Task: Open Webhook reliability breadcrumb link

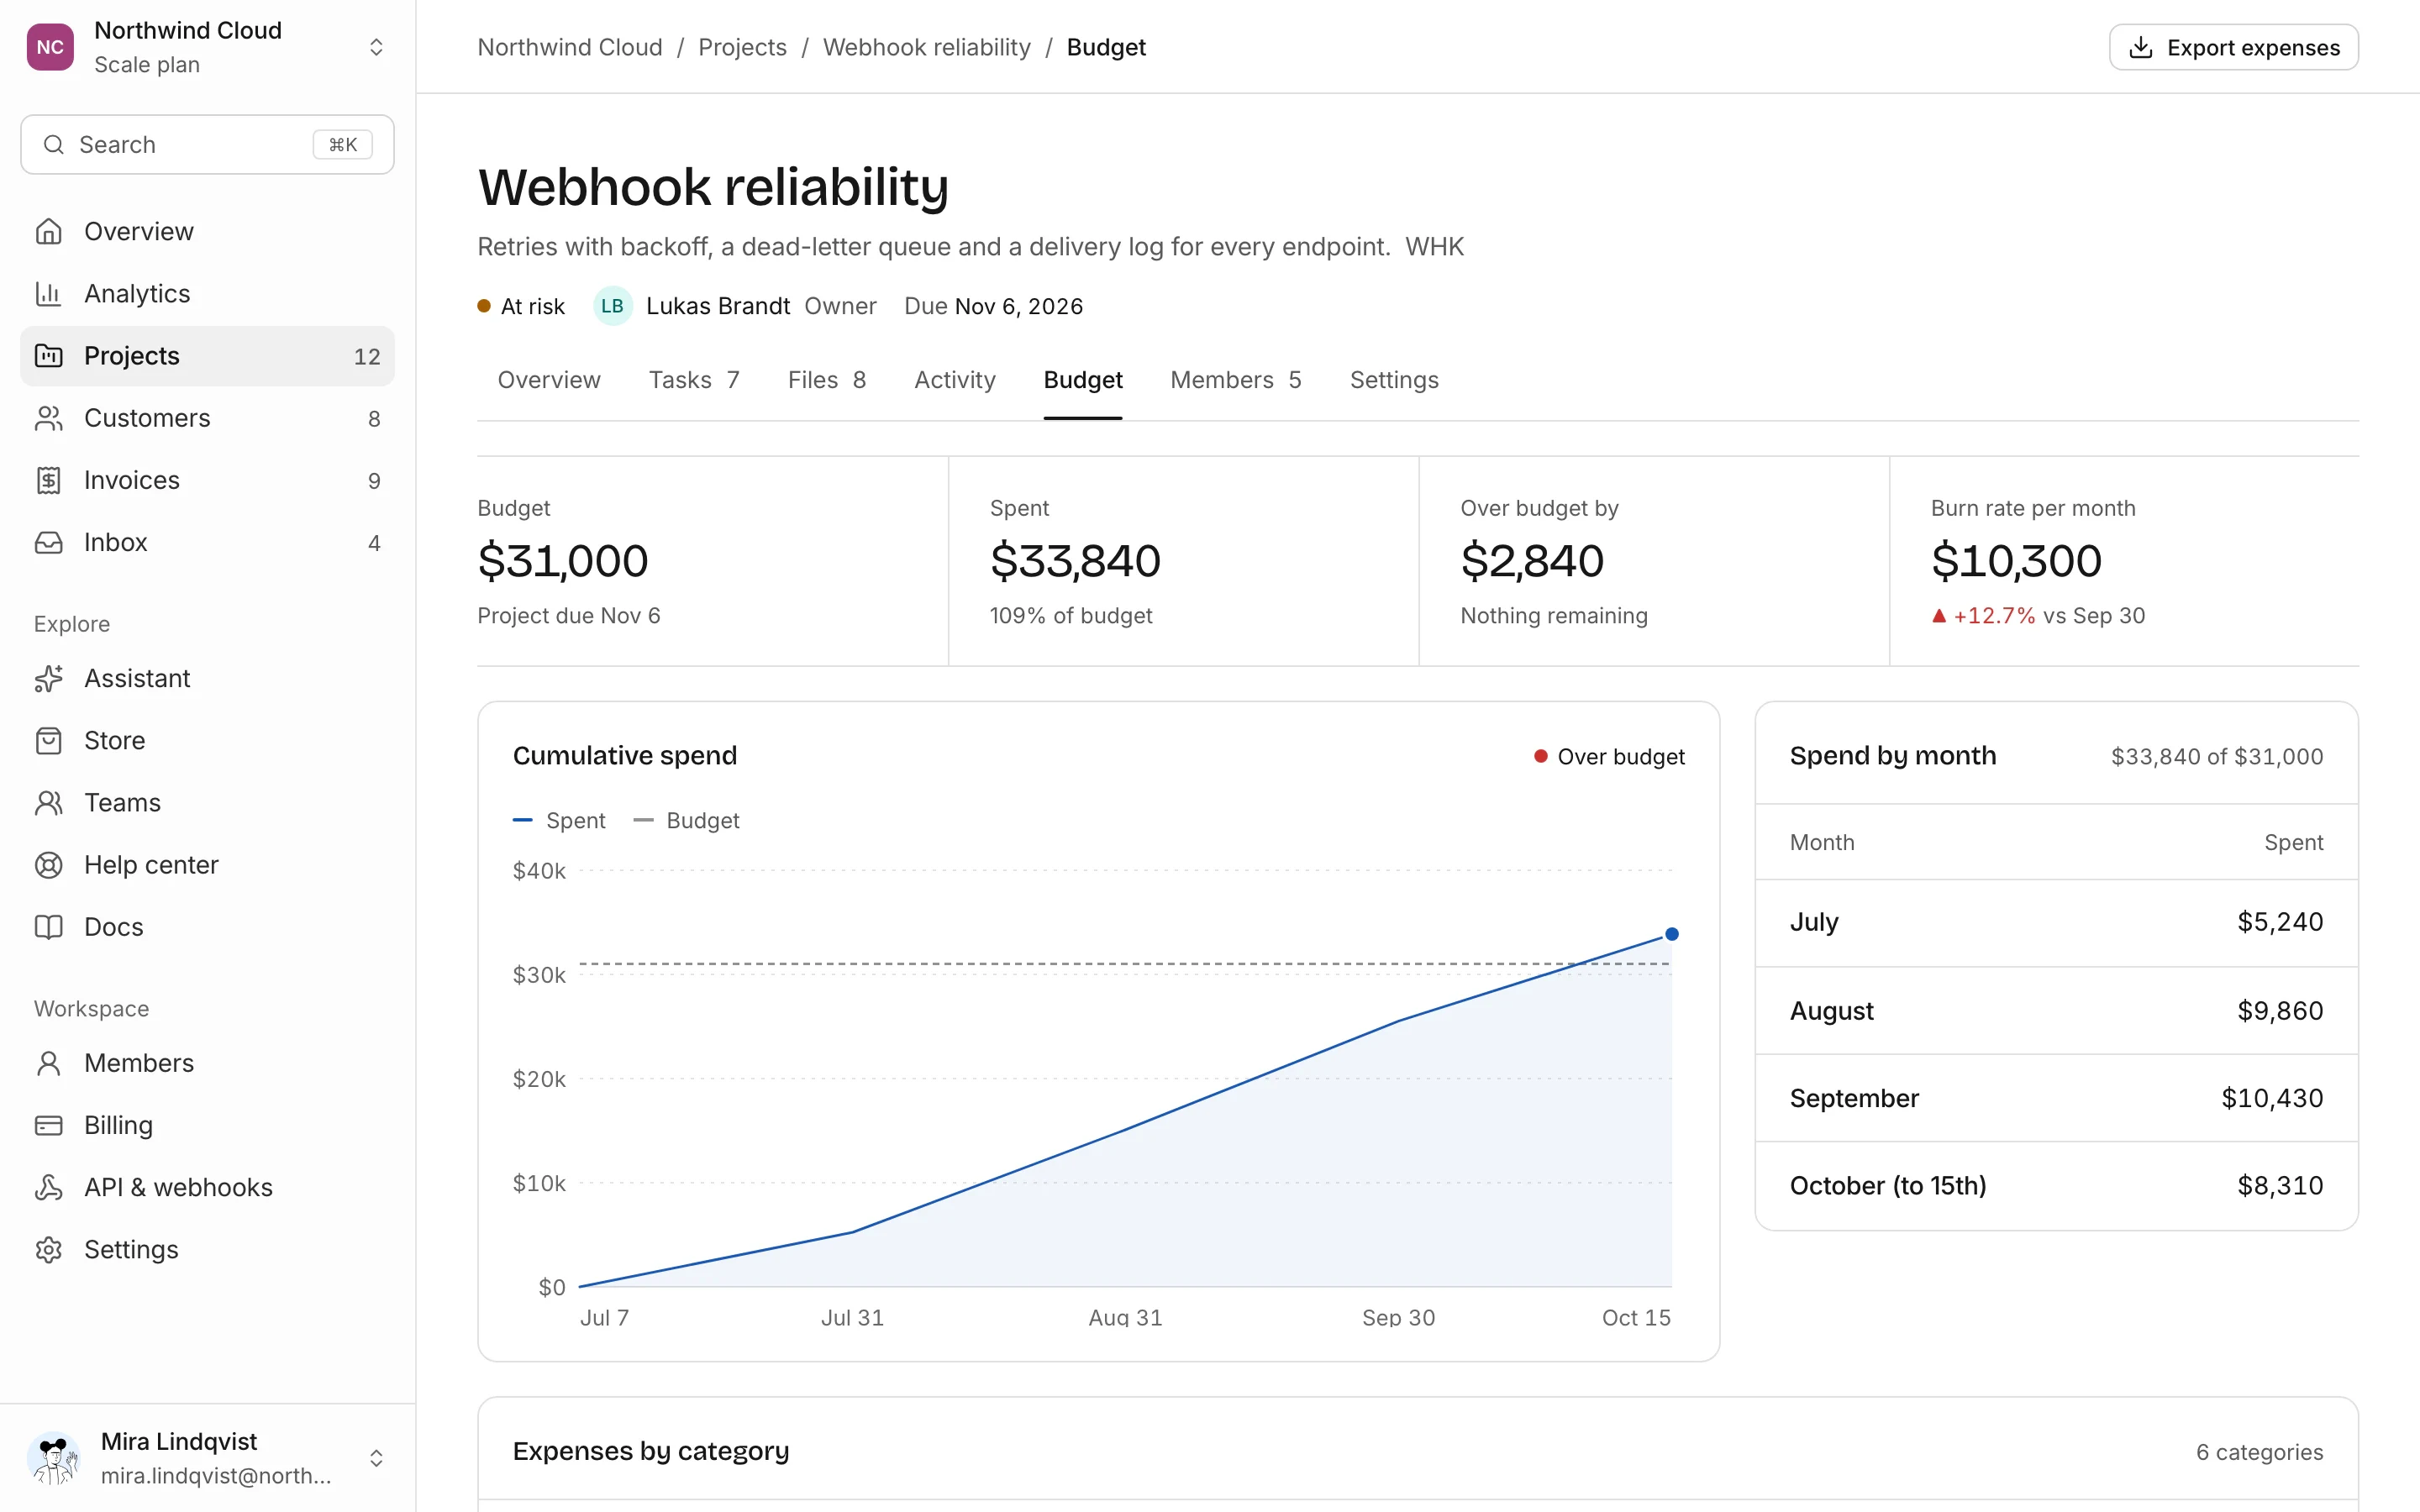Action: tap(926, 47)
